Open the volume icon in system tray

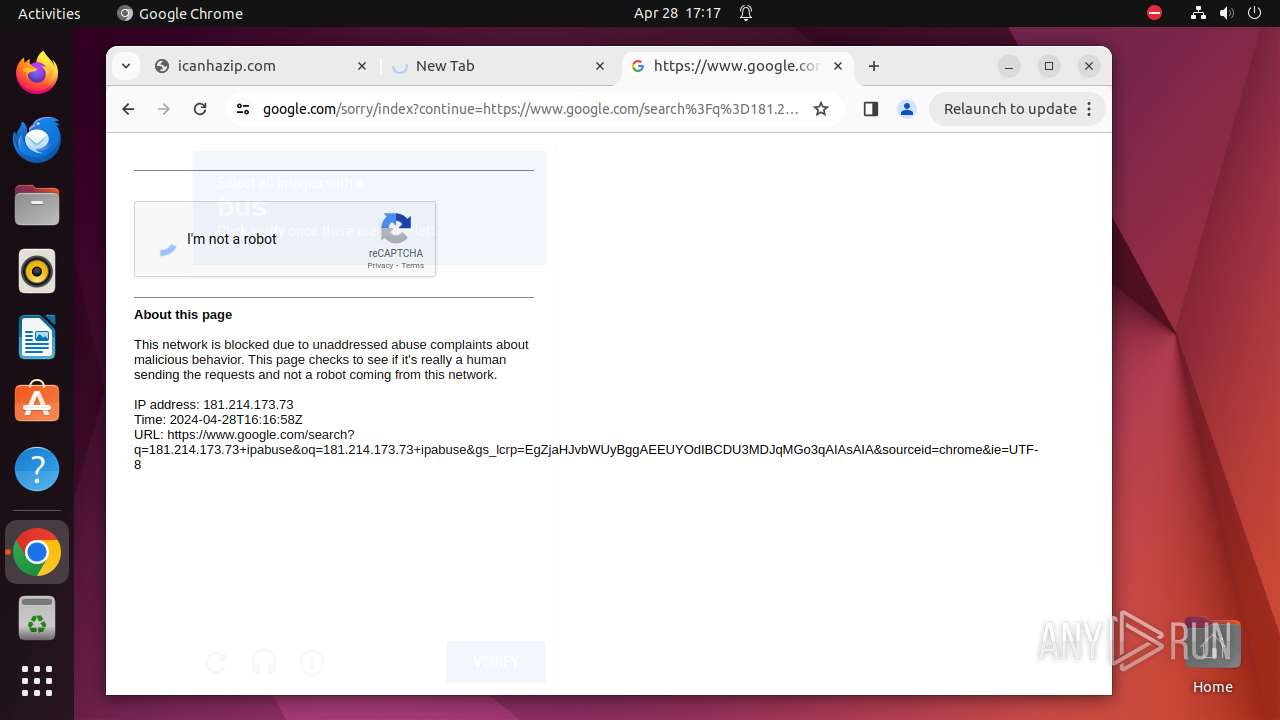[x=1227, y=13]
